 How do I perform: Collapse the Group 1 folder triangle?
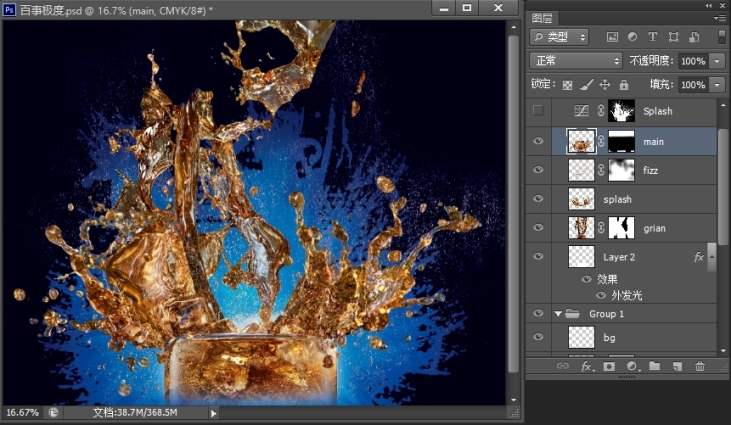pyautogui.click(x=558, y=314)
